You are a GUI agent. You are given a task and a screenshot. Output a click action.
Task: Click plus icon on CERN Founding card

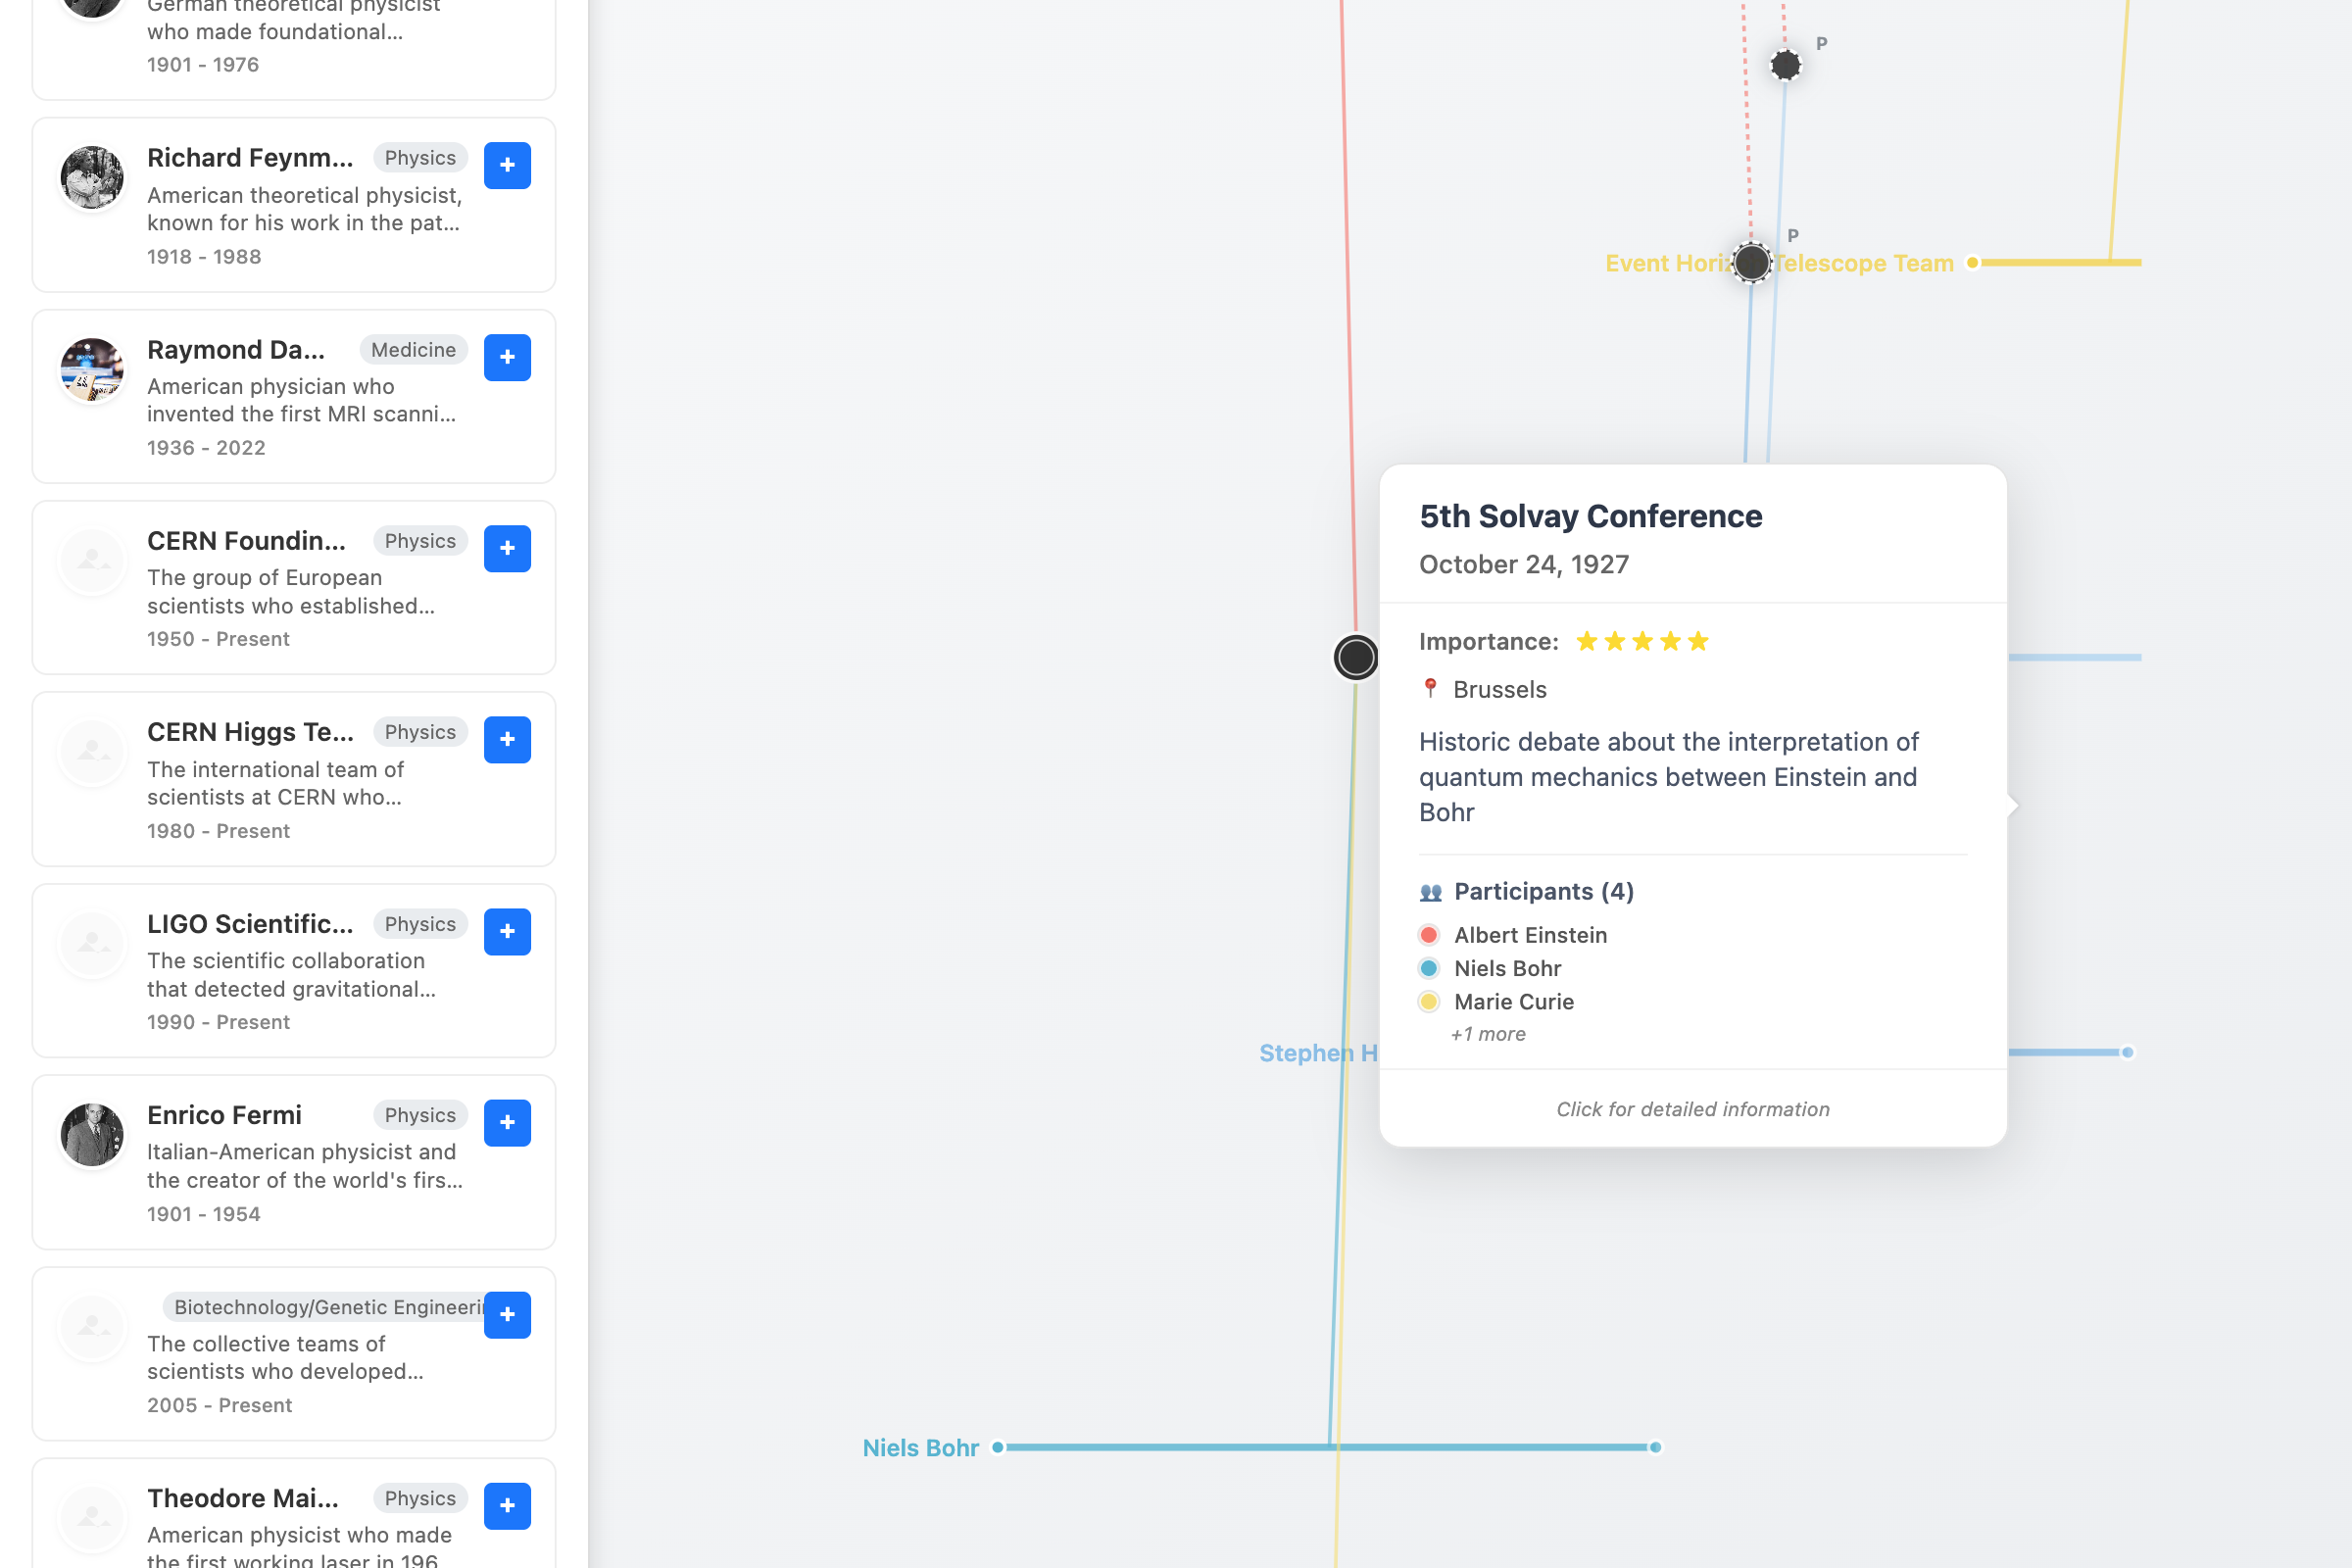click(507, 548)
